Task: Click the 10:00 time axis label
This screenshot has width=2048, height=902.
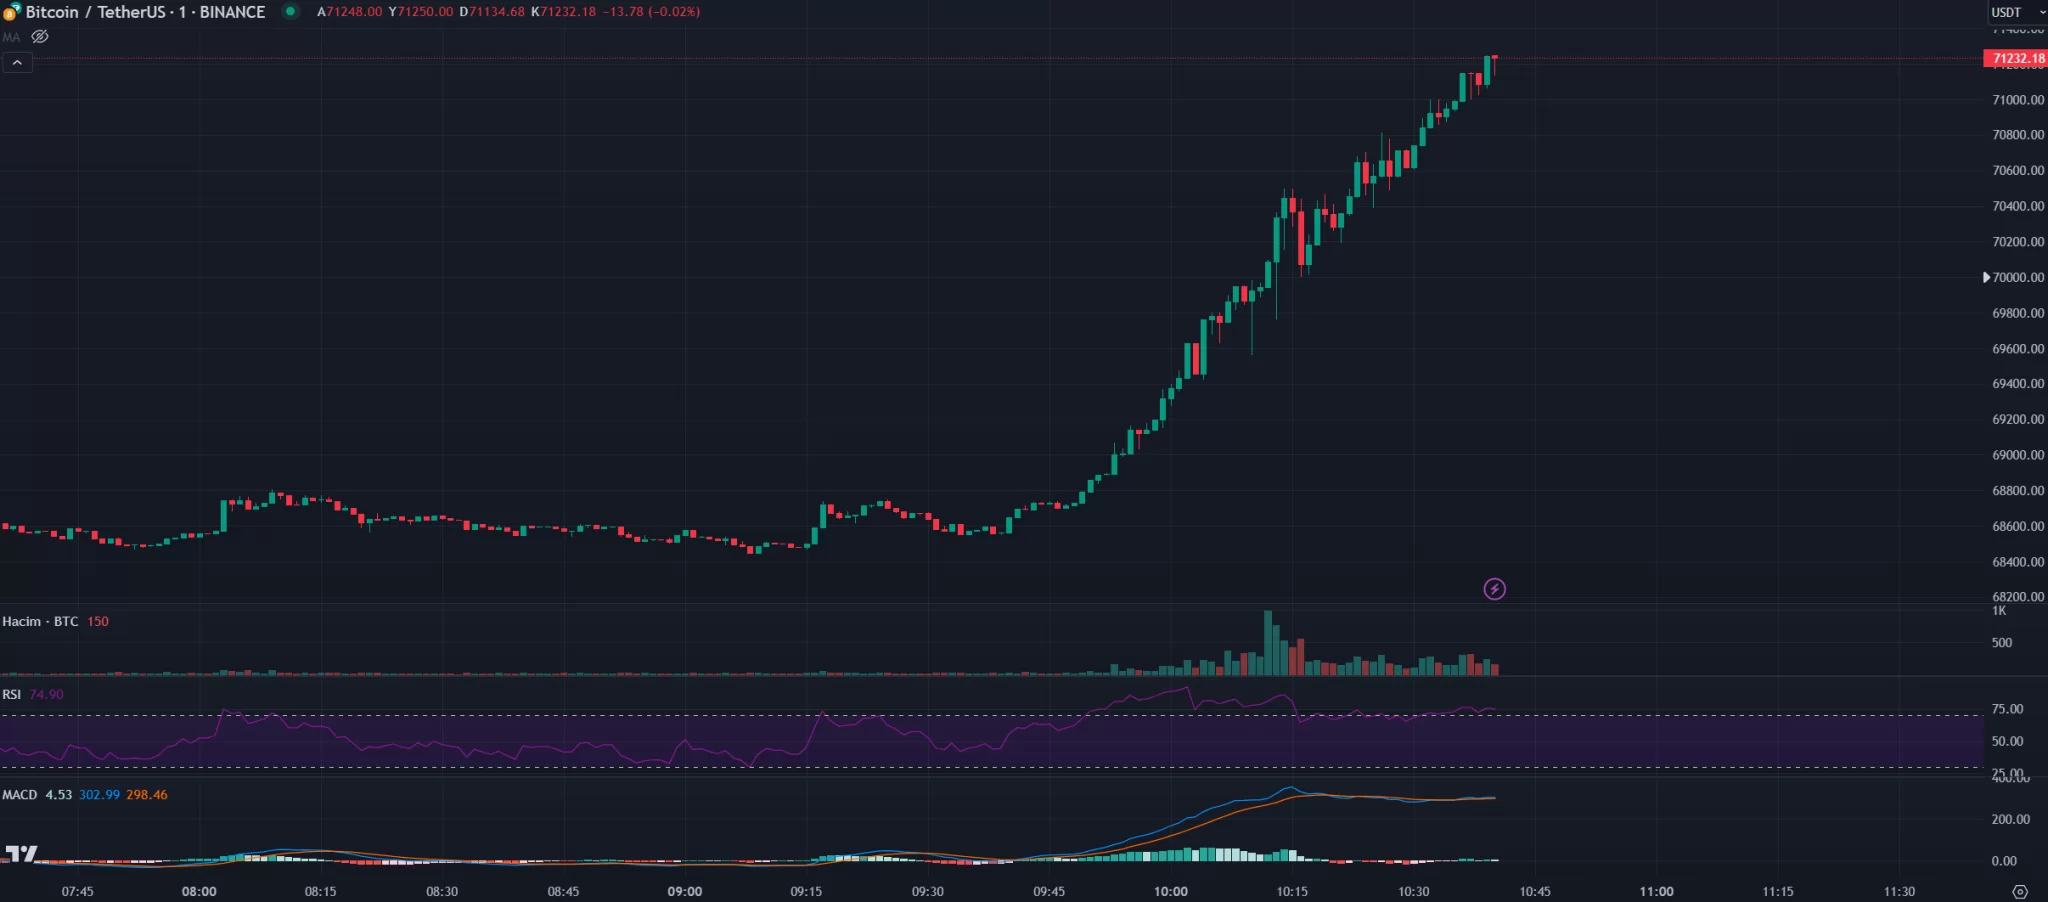Action: [x=1170, y=891]
